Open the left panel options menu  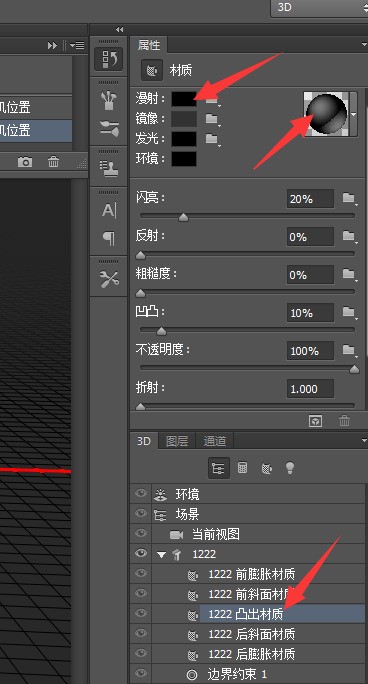click(78, 45)
